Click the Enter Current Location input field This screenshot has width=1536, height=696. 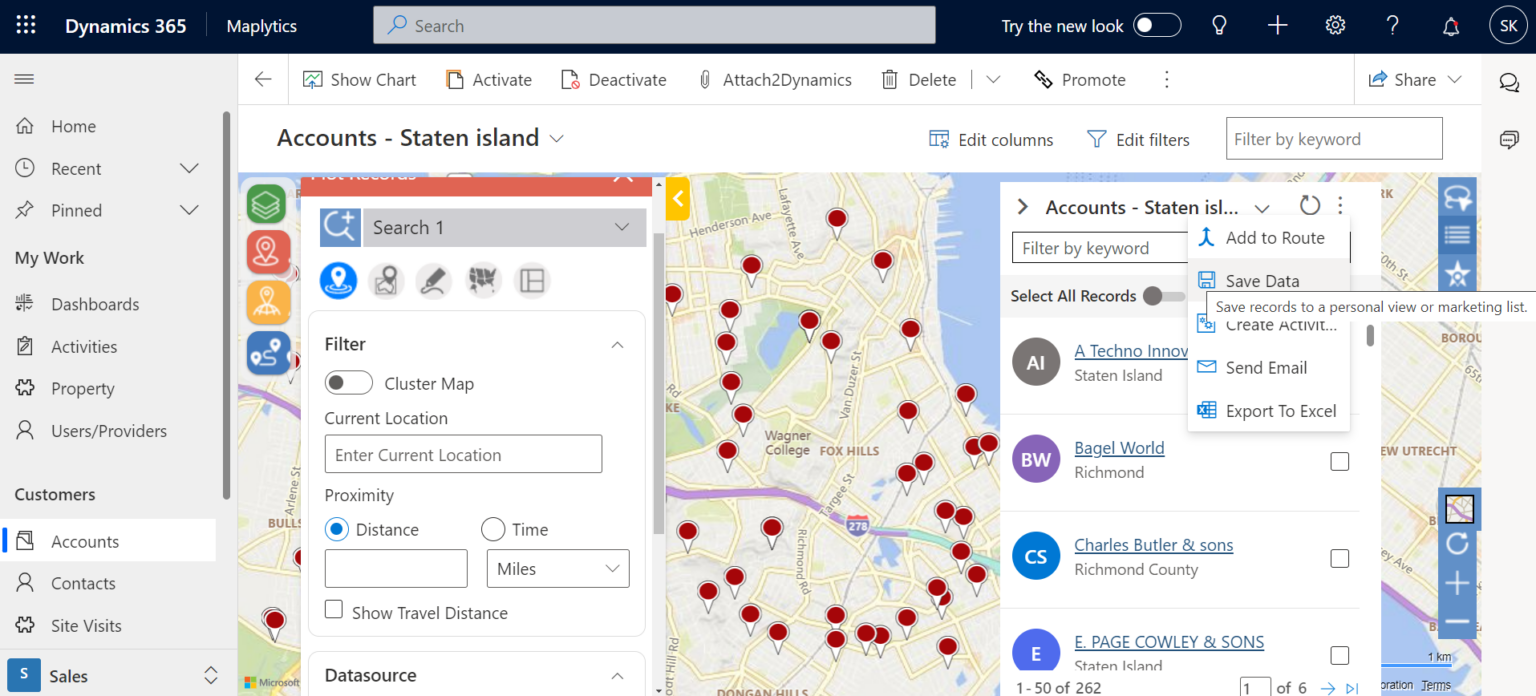[x=463, y=453]
